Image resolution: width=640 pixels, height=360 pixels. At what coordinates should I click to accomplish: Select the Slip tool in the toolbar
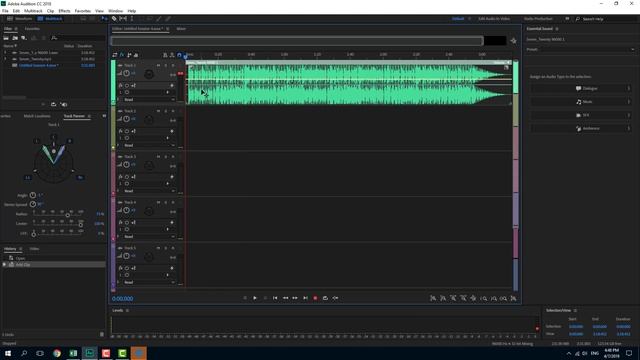[123, 19]
